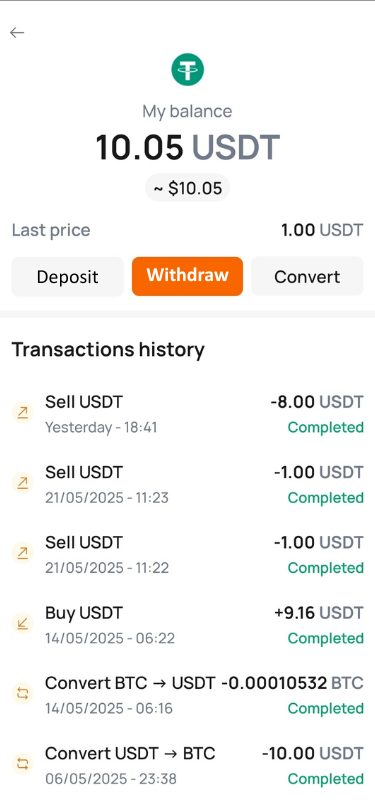The height and width of the screenshot is (812, 375).
Task: Click the ~ $10.05 balance pill
Action: [188, 188]
